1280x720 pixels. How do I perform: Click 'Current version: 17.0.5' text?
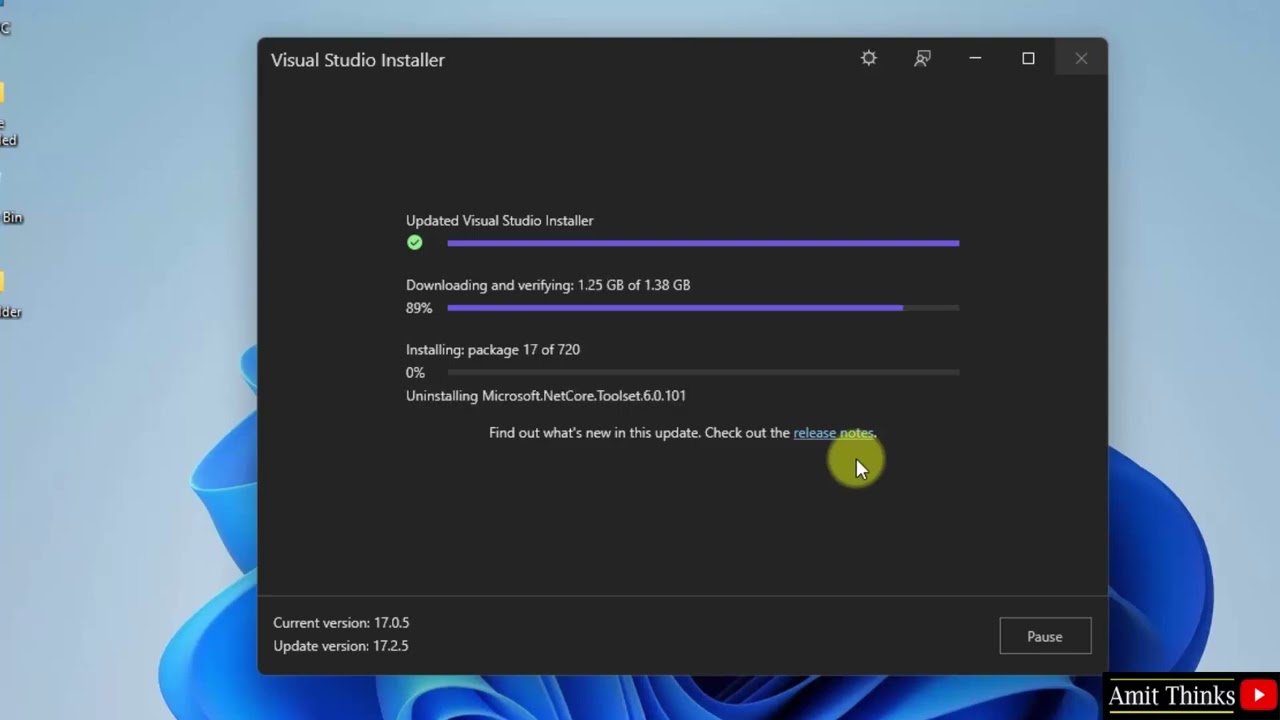[341, 623]
